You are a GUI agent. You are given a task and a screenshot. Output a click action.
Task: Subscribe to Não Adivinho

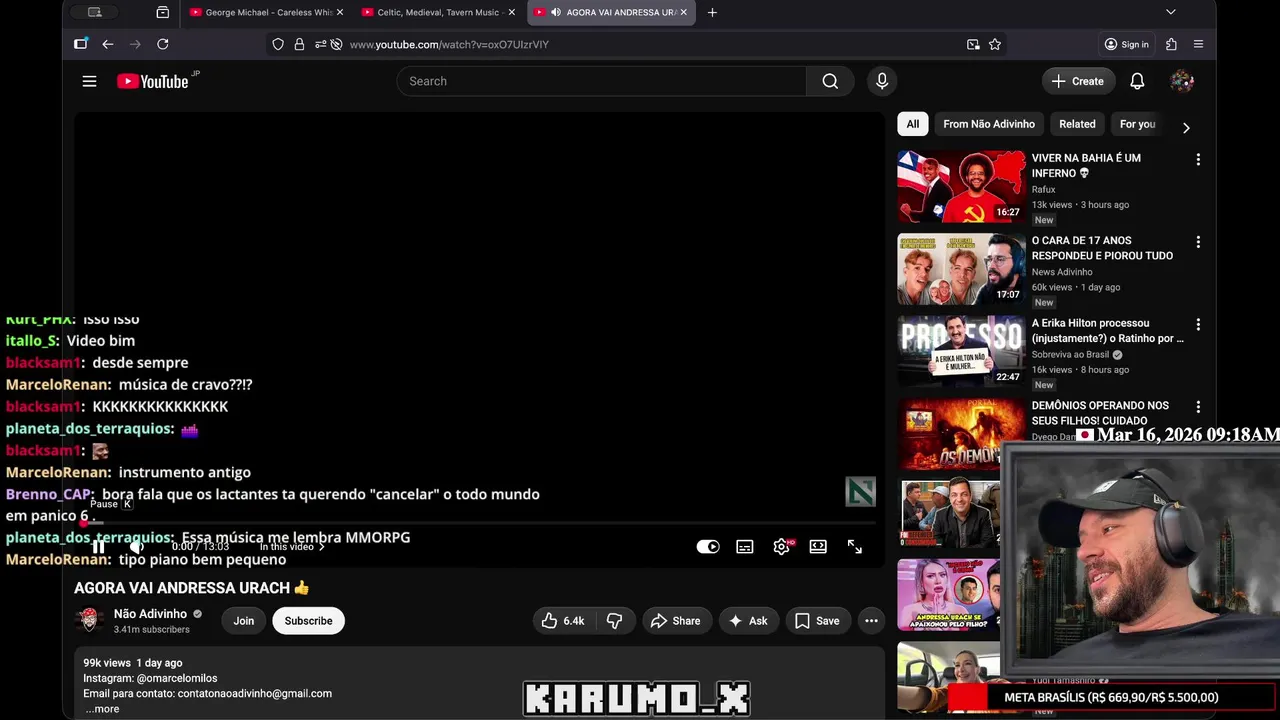pos(308,621)
